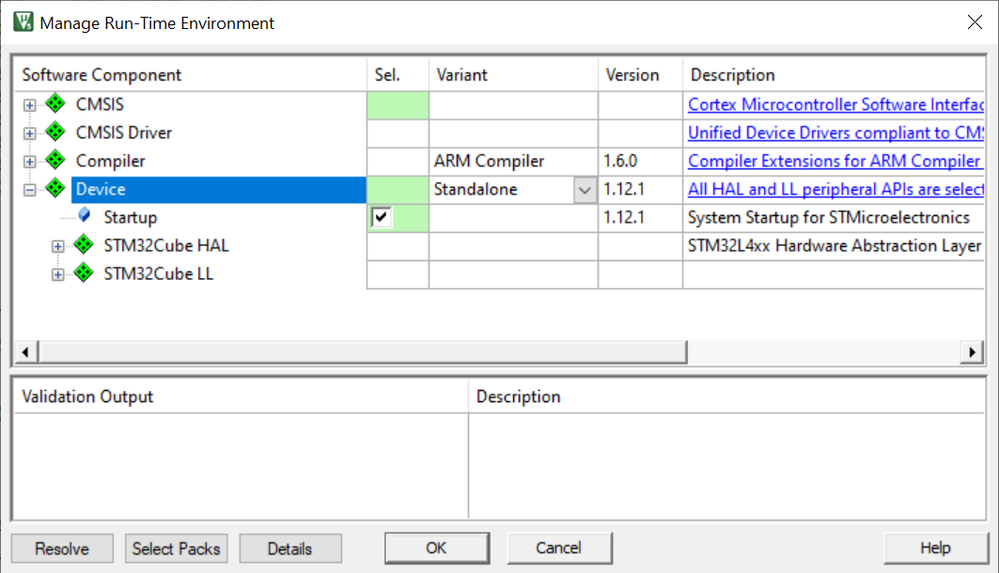This screenshot has width=999, height=573.
Task: Click the STM32Cube LL green diamond icon
Action: coord(83,273)
